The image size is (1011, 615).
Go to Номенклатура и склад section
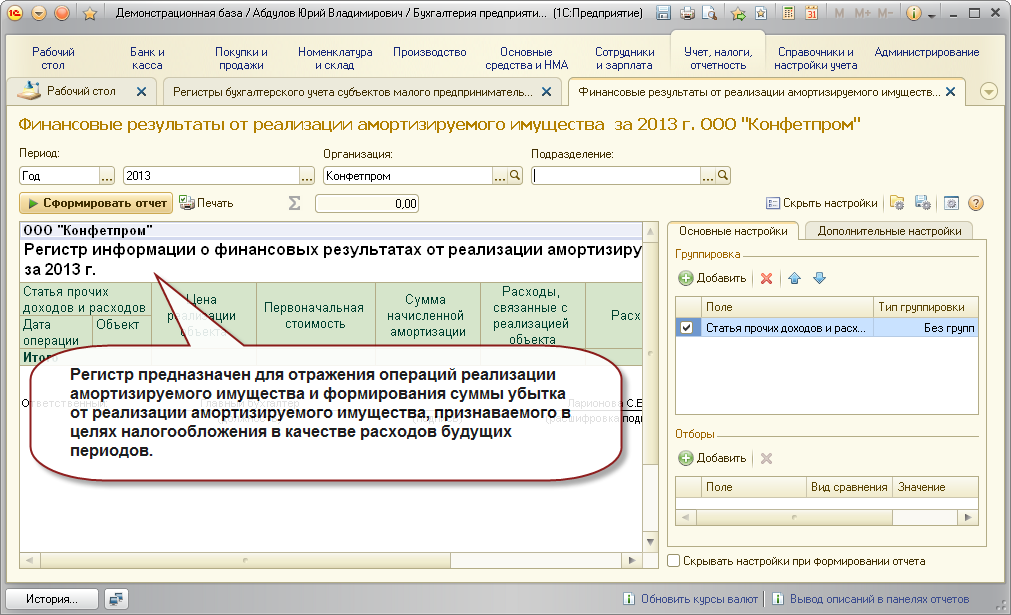click(335, 59)
